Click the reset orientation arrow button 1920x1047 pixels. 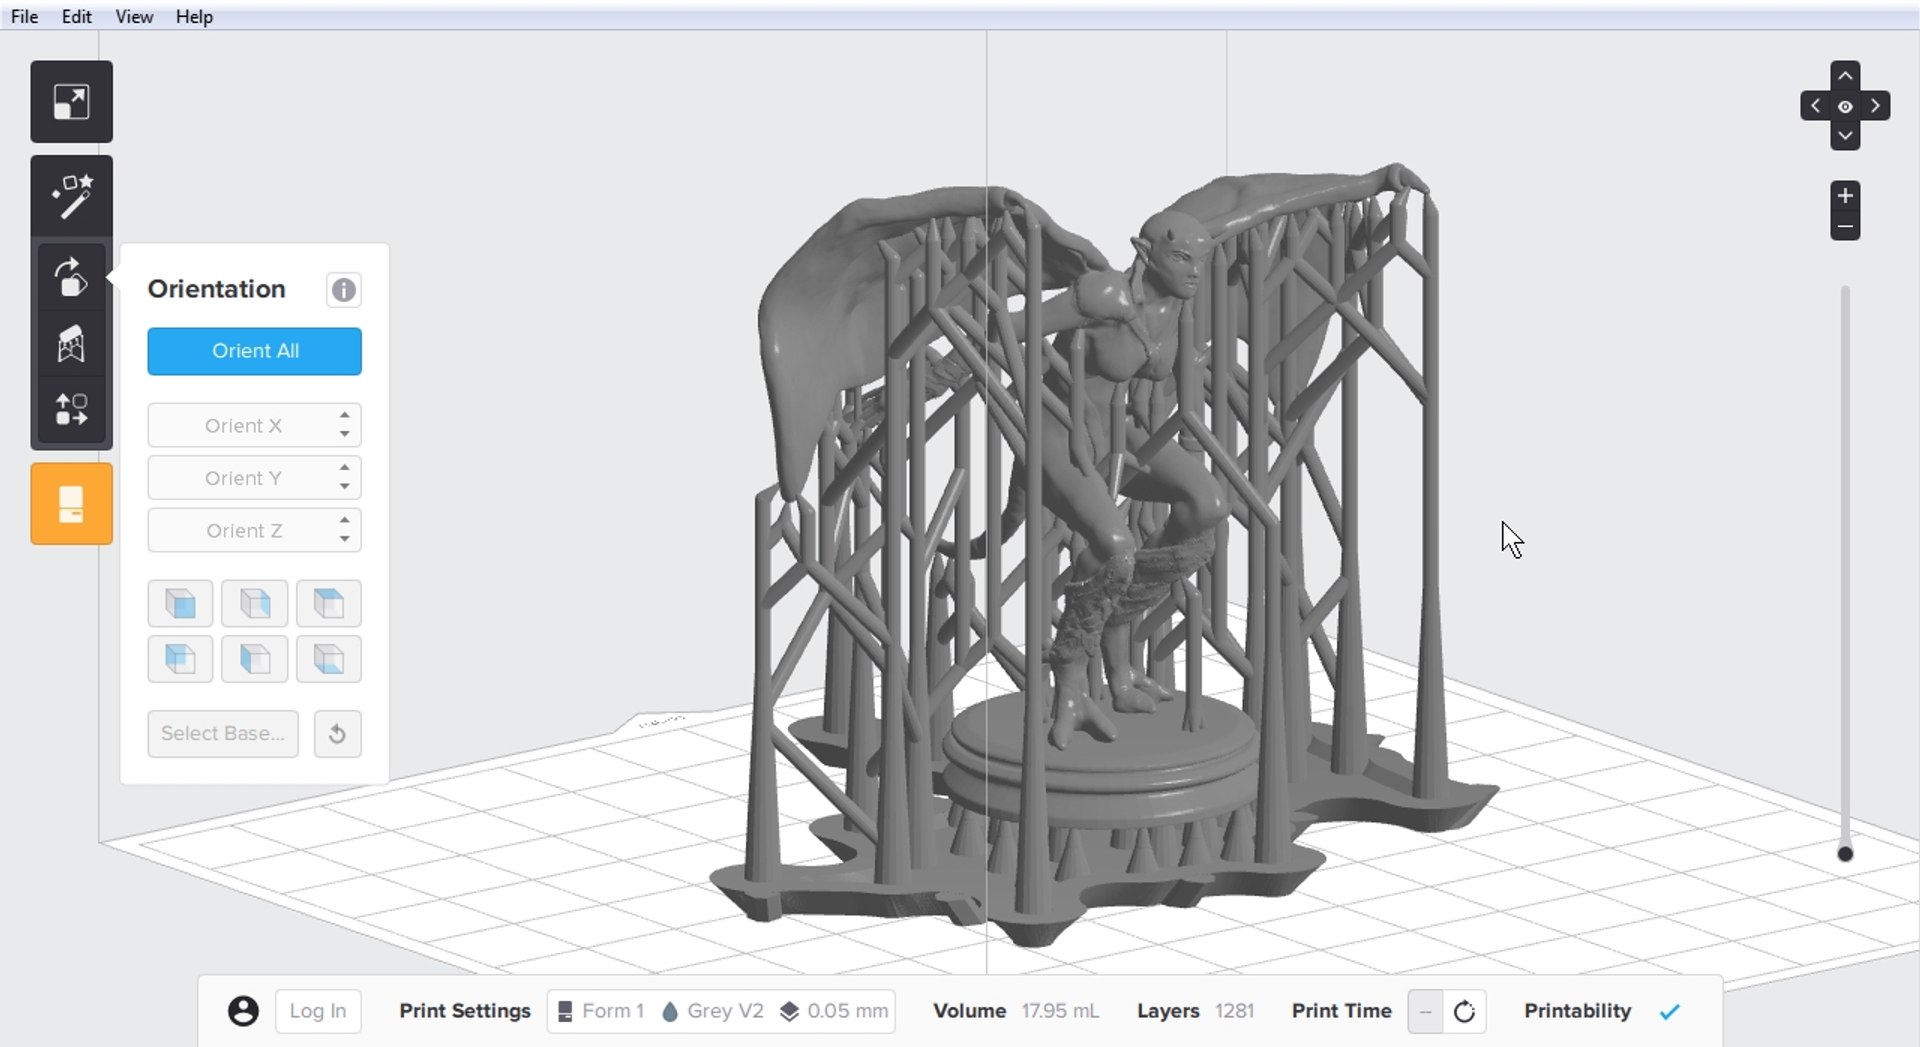pos(337,734)
